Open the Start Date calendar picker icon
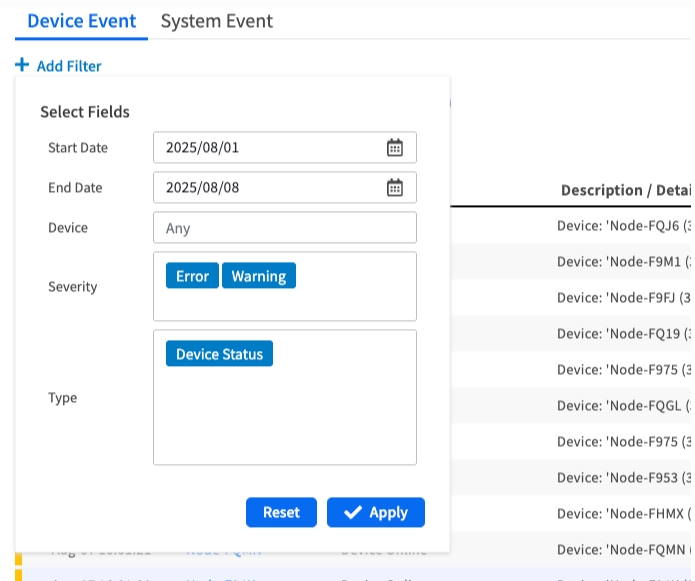This screenshot has width=695, height=581. pyautogui.click(x=395, y=148)
